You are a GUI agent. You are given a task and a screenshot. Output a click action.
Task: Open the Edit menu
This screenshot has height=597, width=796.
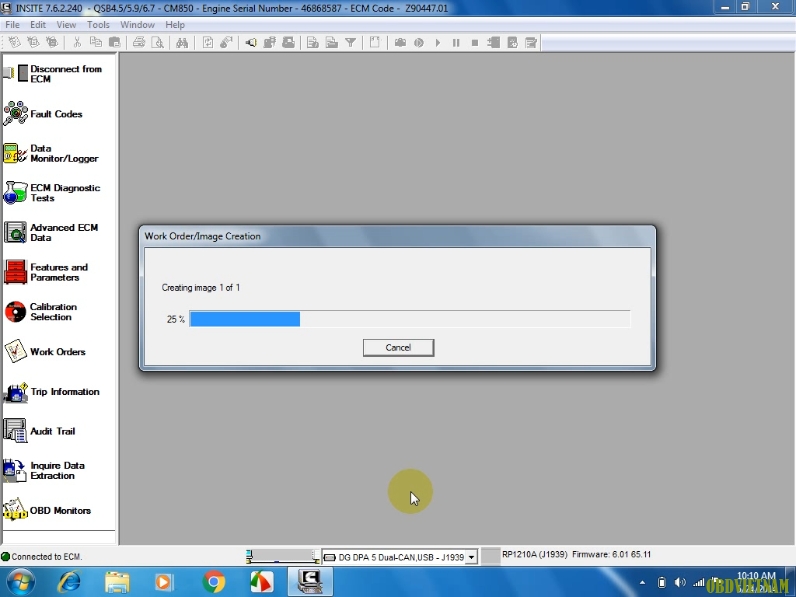click(x=38, y=24)
